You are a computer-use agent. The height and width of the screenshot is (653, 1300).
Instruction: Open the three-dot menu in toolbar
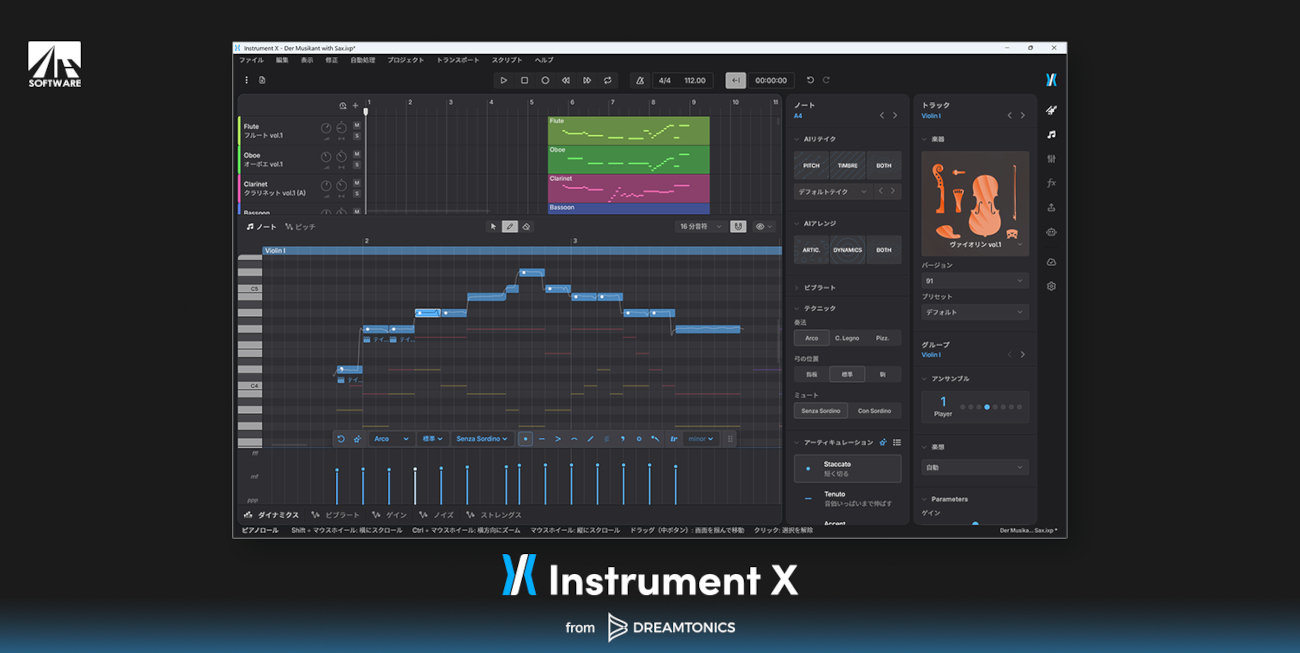click(x=246, y=80)
